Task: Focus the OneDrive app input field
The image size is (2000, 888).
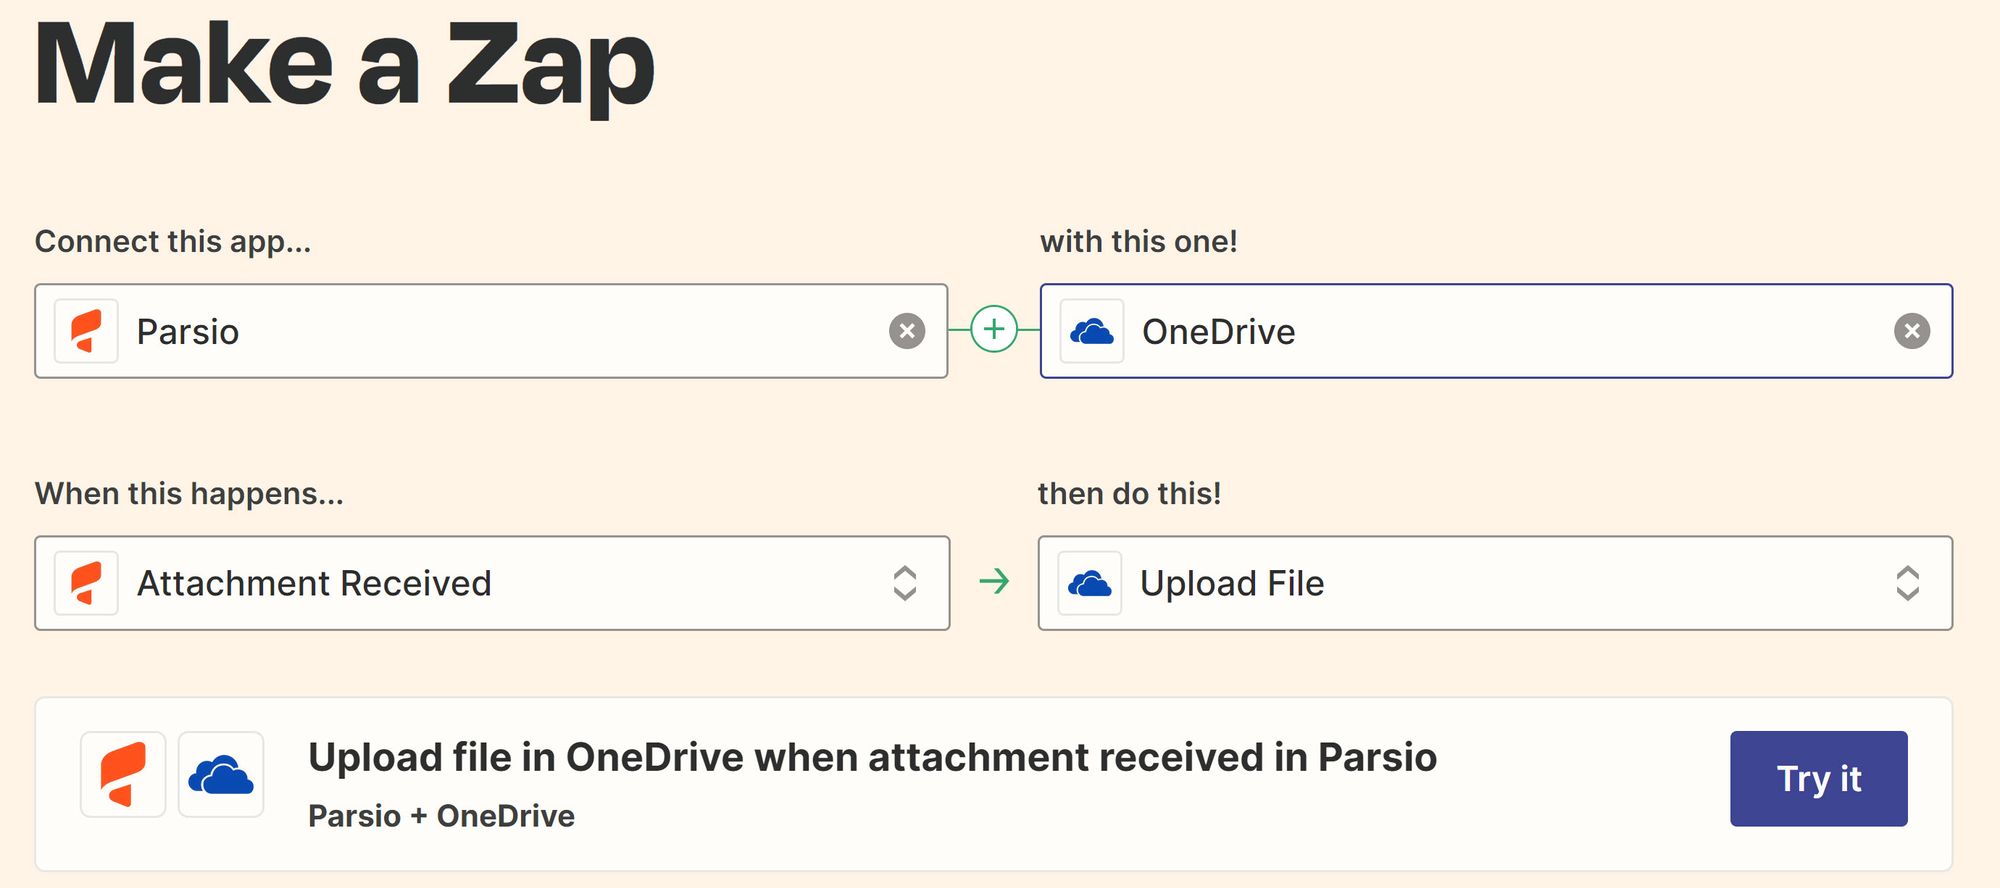Action: [1500, 331]
